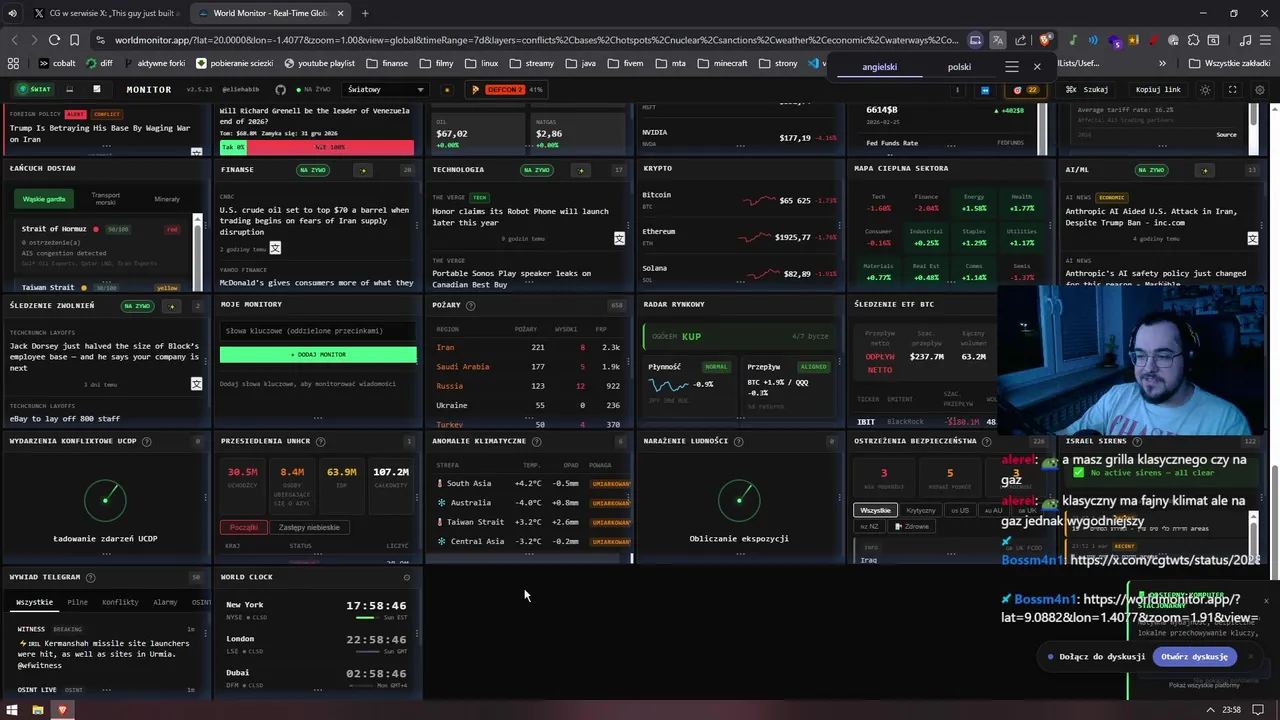Switch the Telegram feed to the Pilne tab
This screenshot has width=1280, height=720.
(77, 602)
